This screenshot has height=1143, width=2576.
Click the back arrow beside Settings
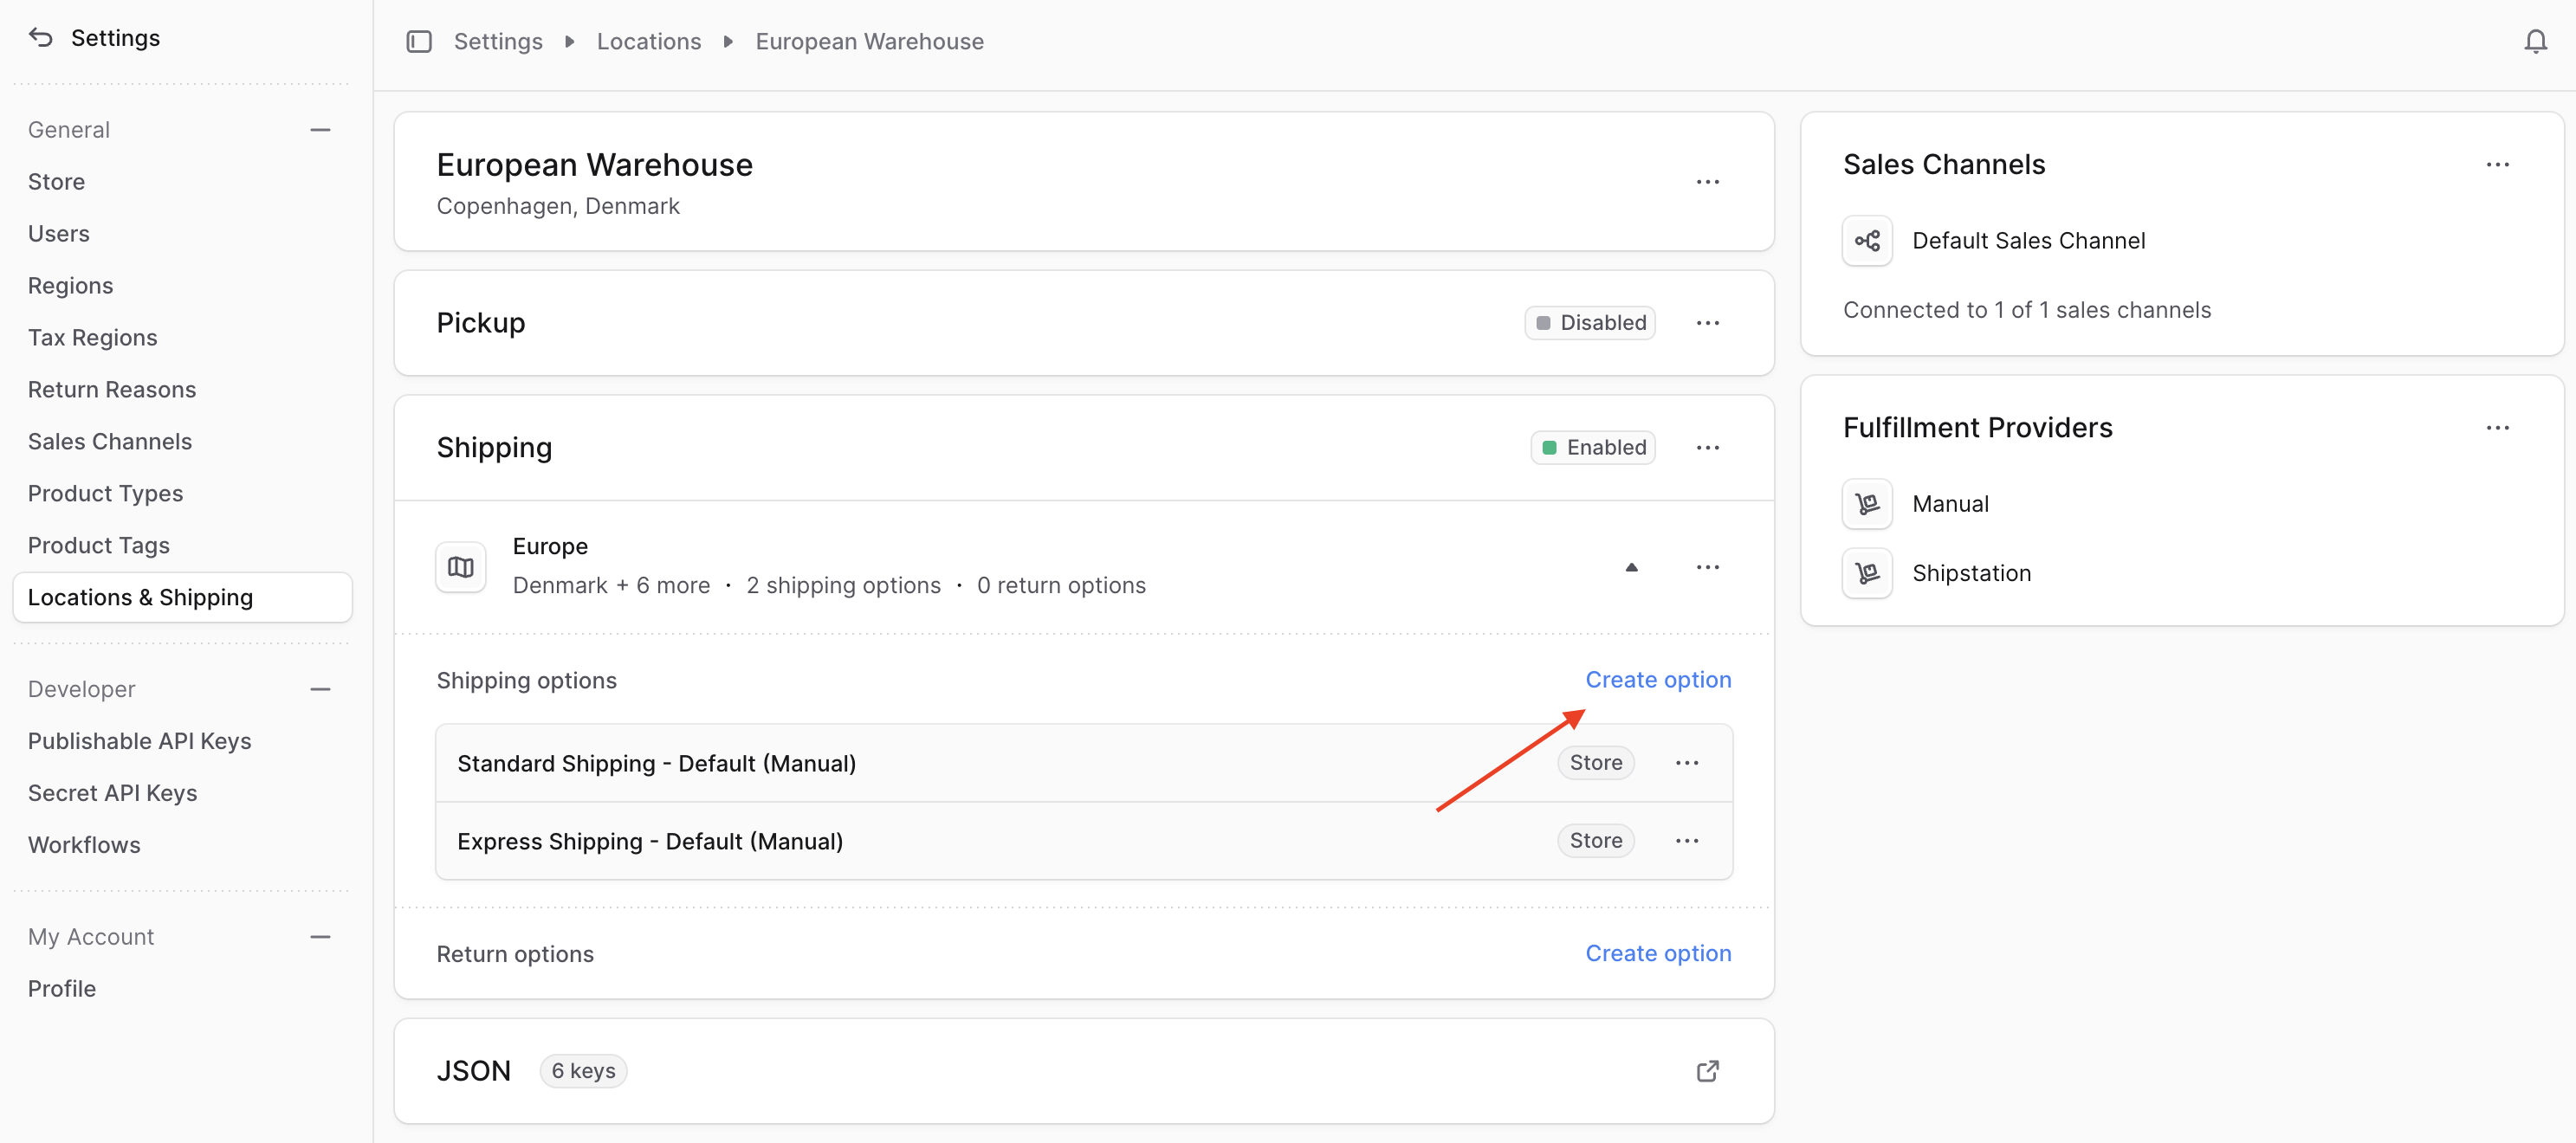(40, 37)
